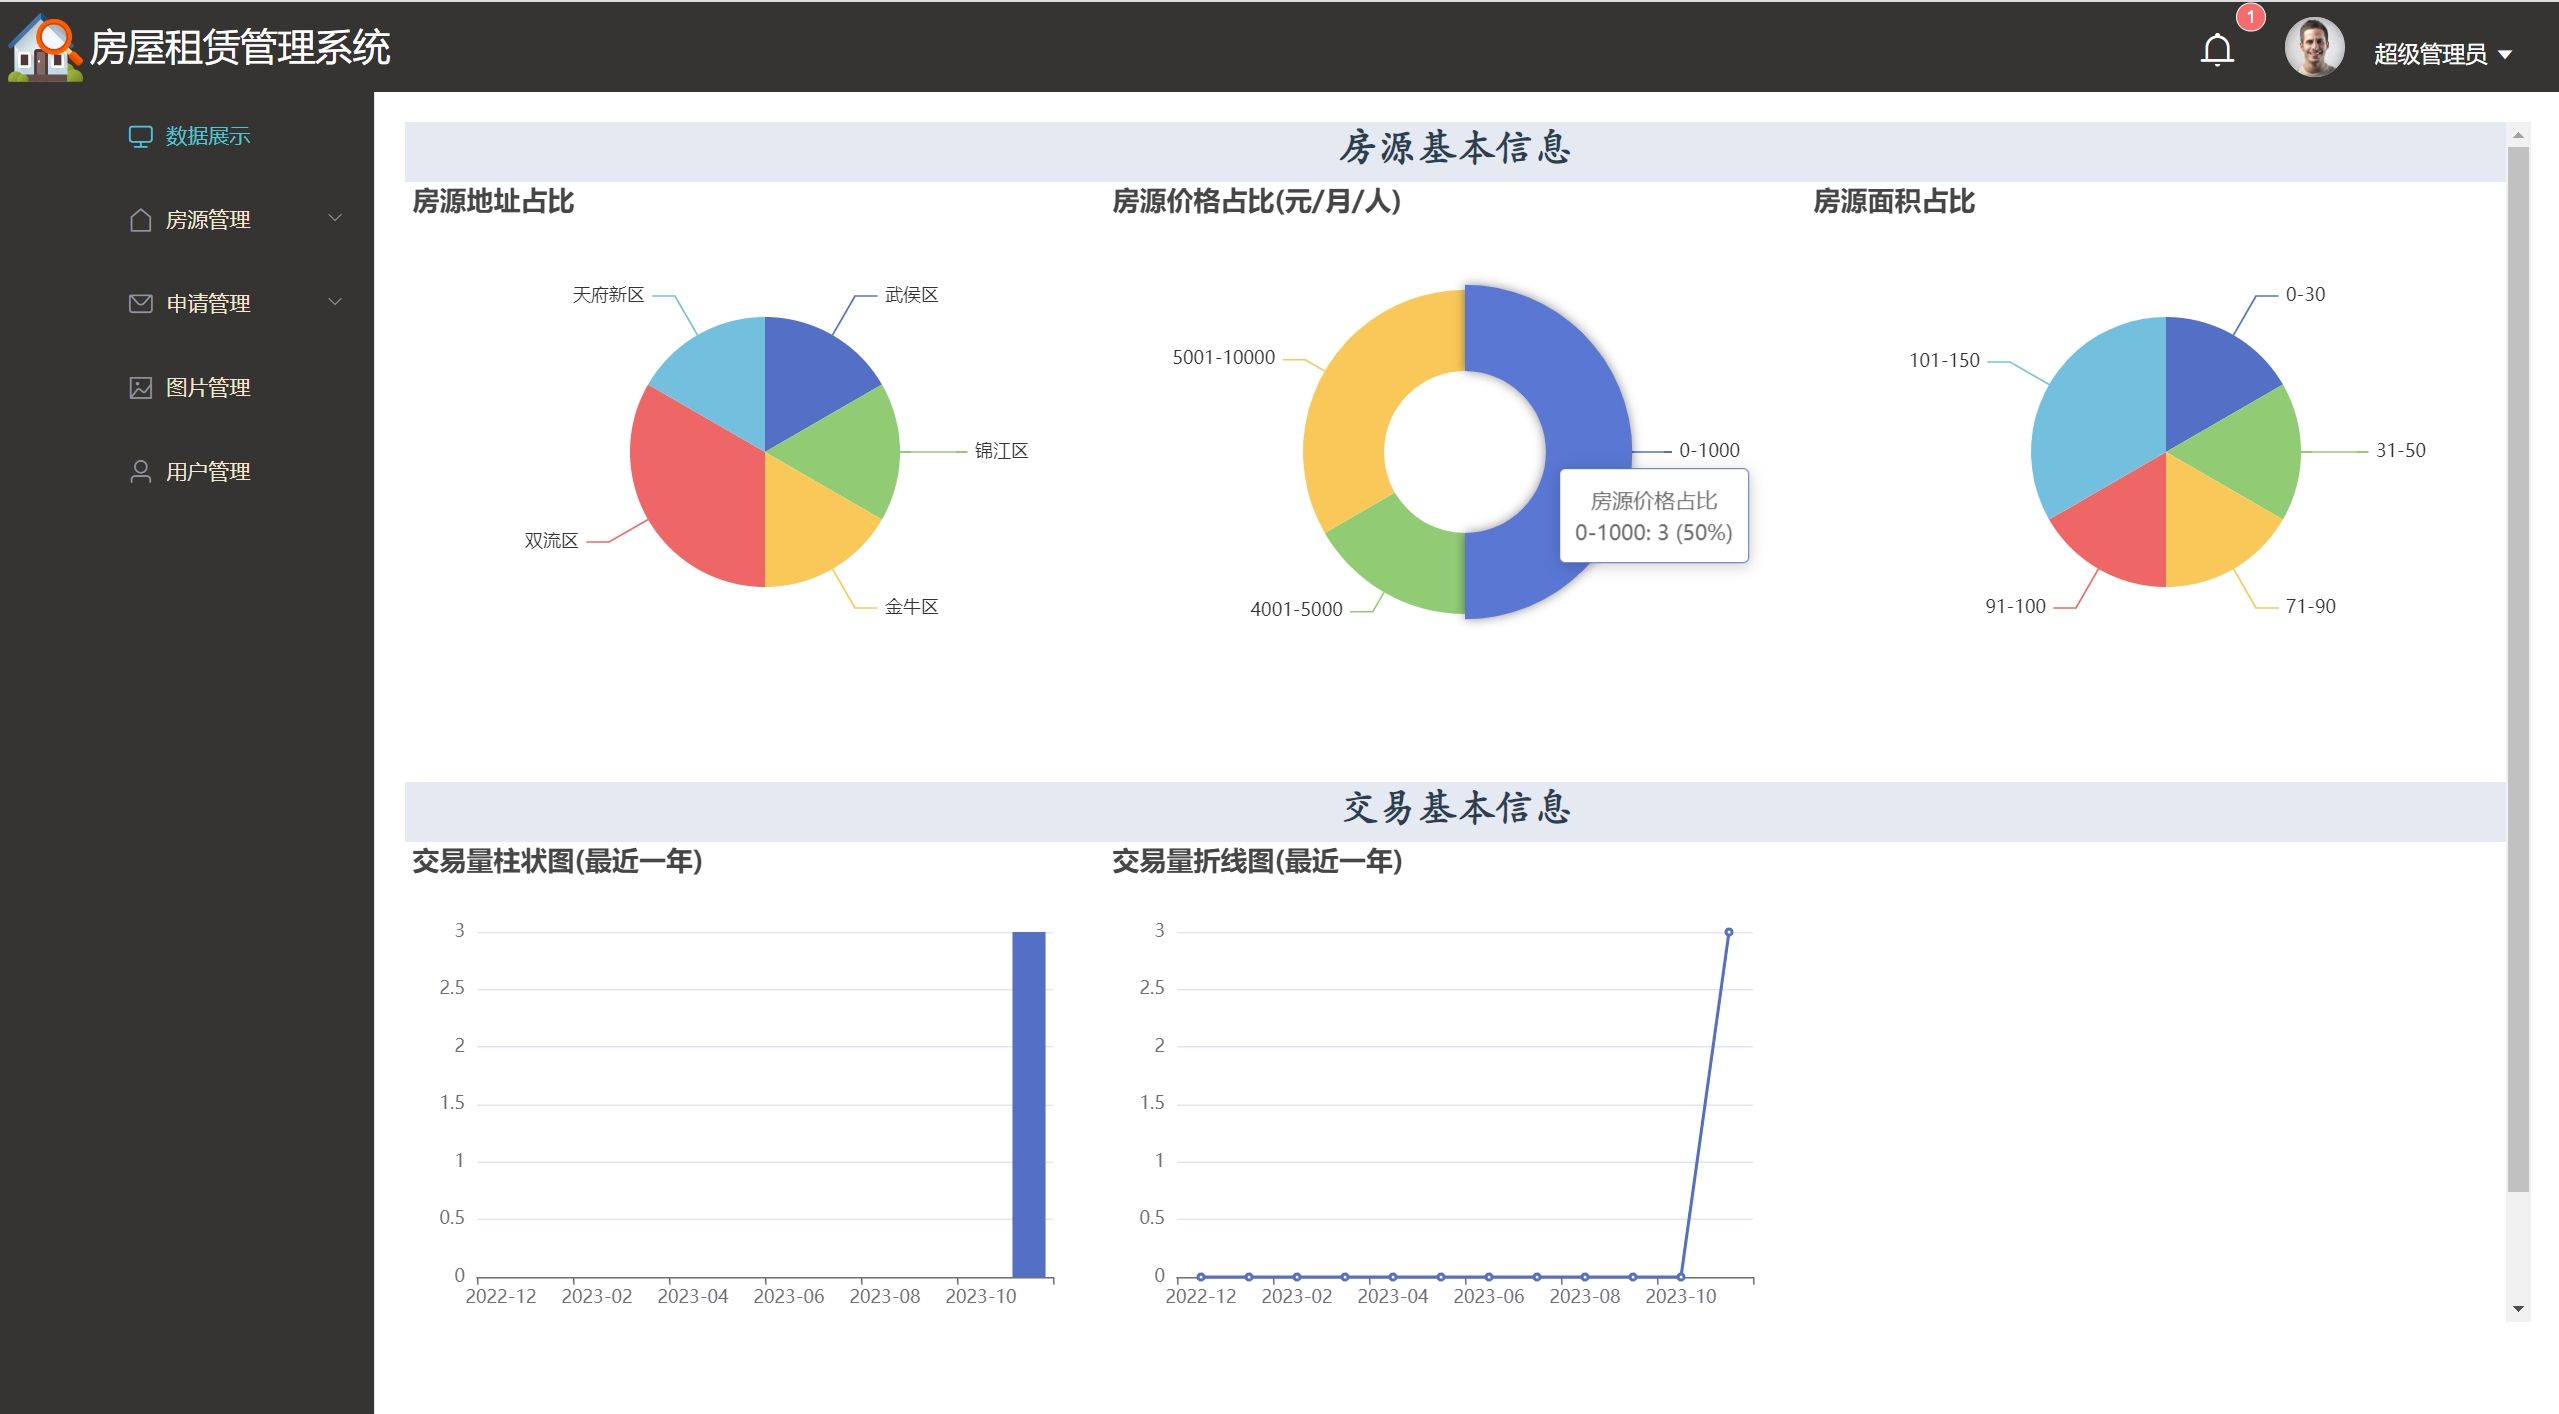Viewport: 2559px width, 1414px height.
Task: Click the line chart peak data point
Action: point(1728,932)
